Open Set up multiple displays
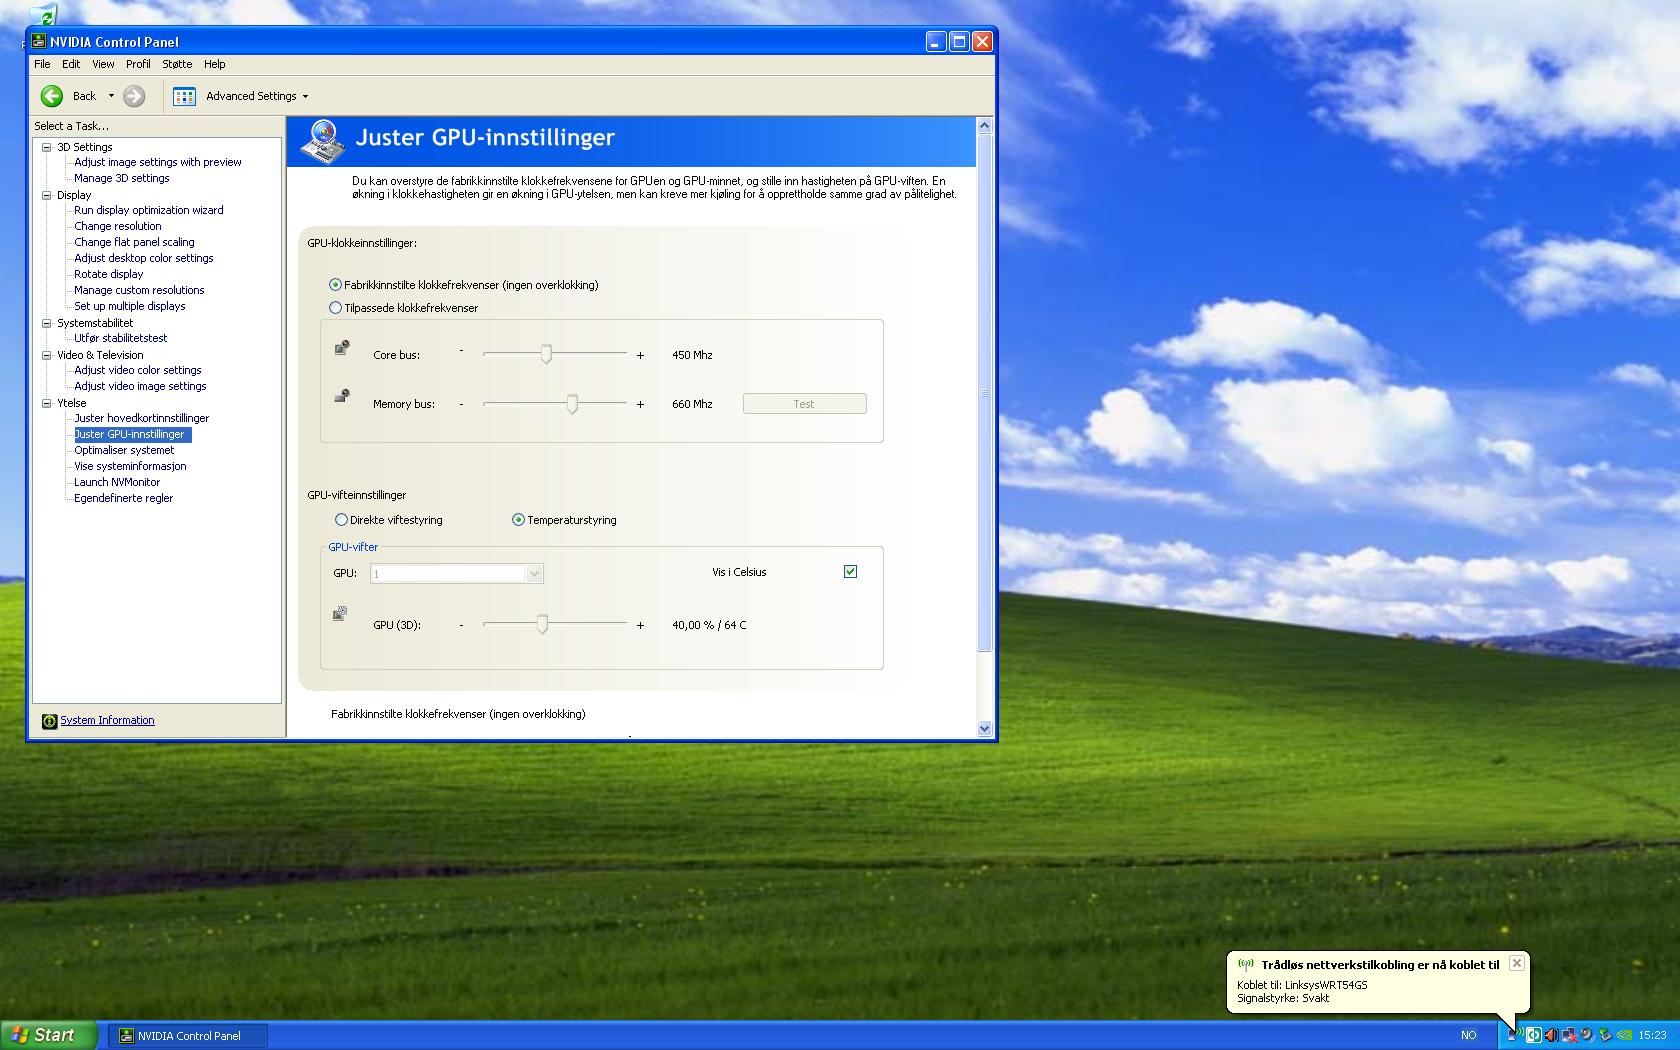Screen dimensions: 1680x1050 pyautogui.click(x=130, y=306)
